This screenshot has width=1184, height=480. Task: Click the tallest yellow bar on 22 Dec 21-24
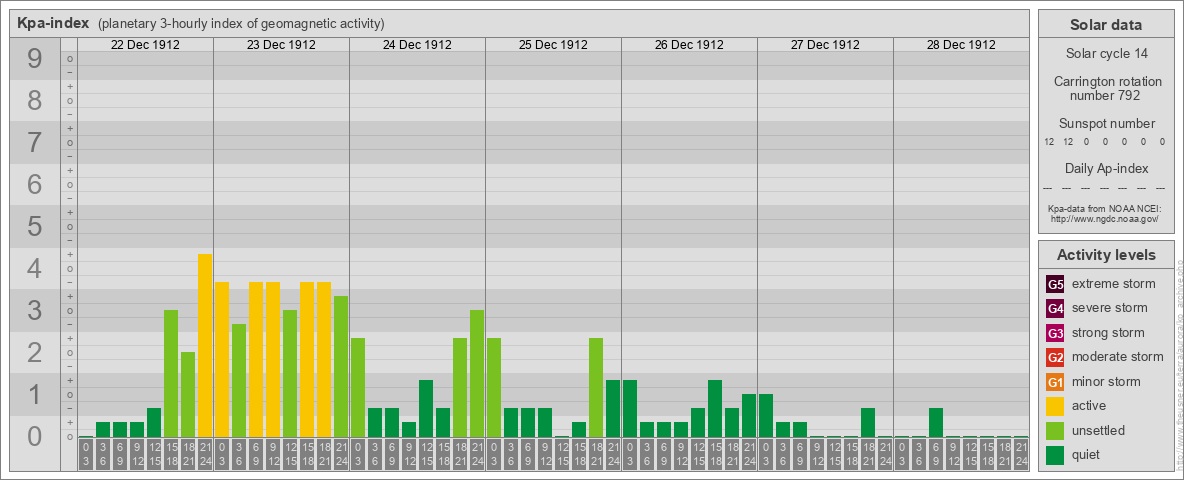click(205, 346)
